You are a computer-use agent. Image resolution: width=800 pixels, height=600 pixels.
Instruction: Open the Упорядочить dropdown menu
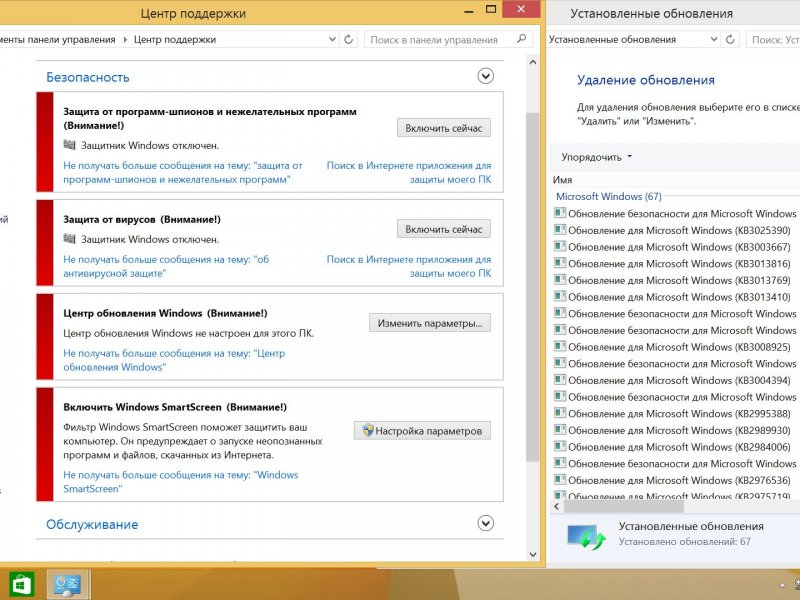pyautogui.click(x=596, y=157)
